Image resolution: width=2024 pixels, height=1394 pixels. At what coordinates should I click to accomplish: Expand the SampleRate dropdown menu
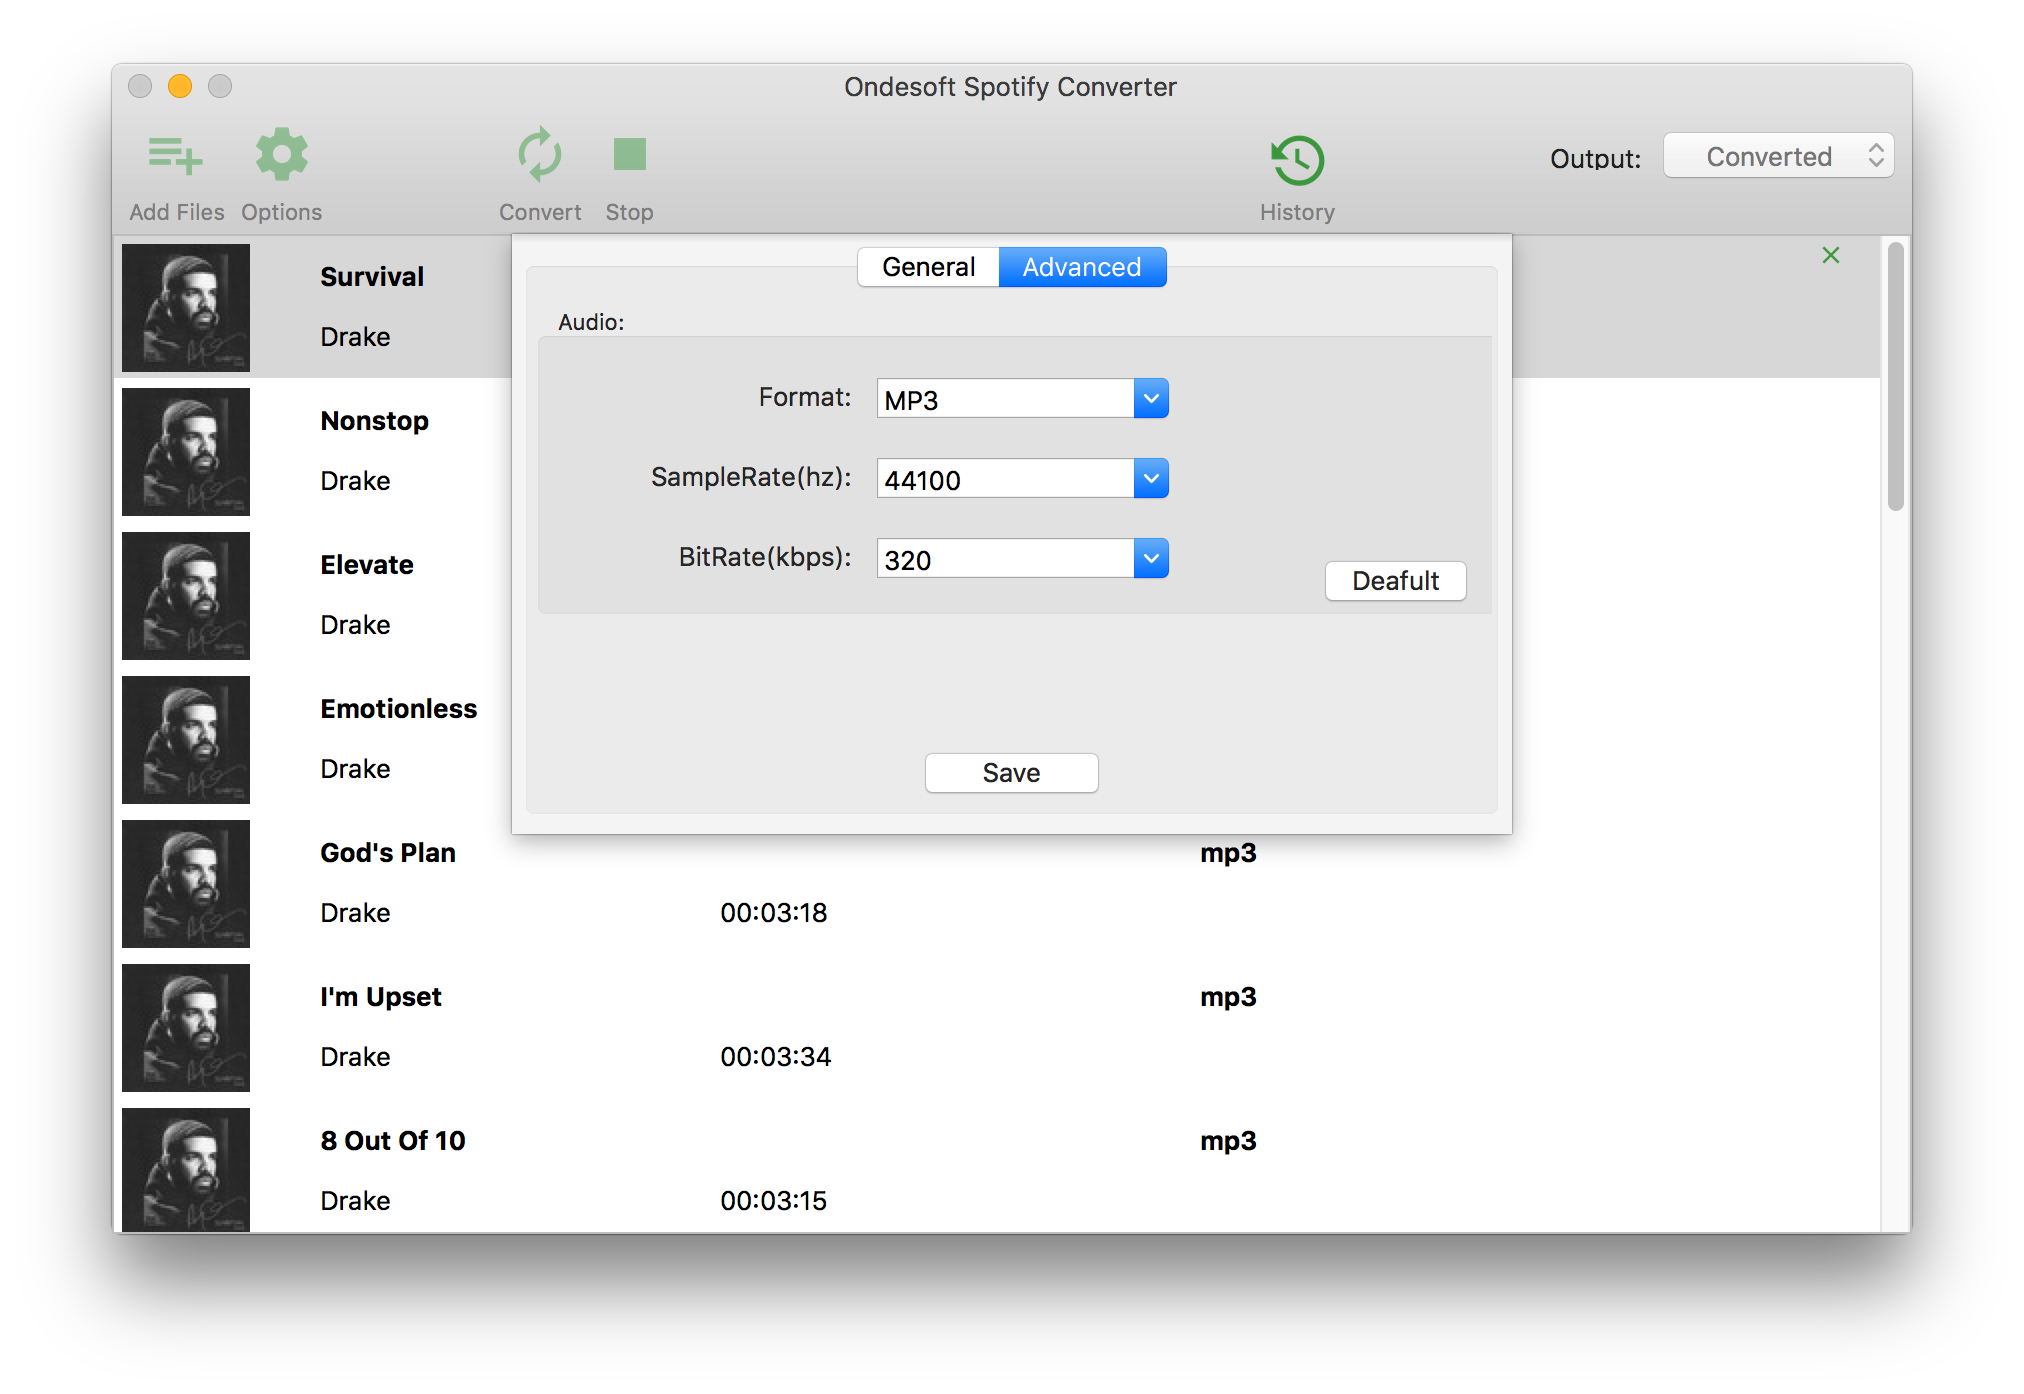(1153, 480)
